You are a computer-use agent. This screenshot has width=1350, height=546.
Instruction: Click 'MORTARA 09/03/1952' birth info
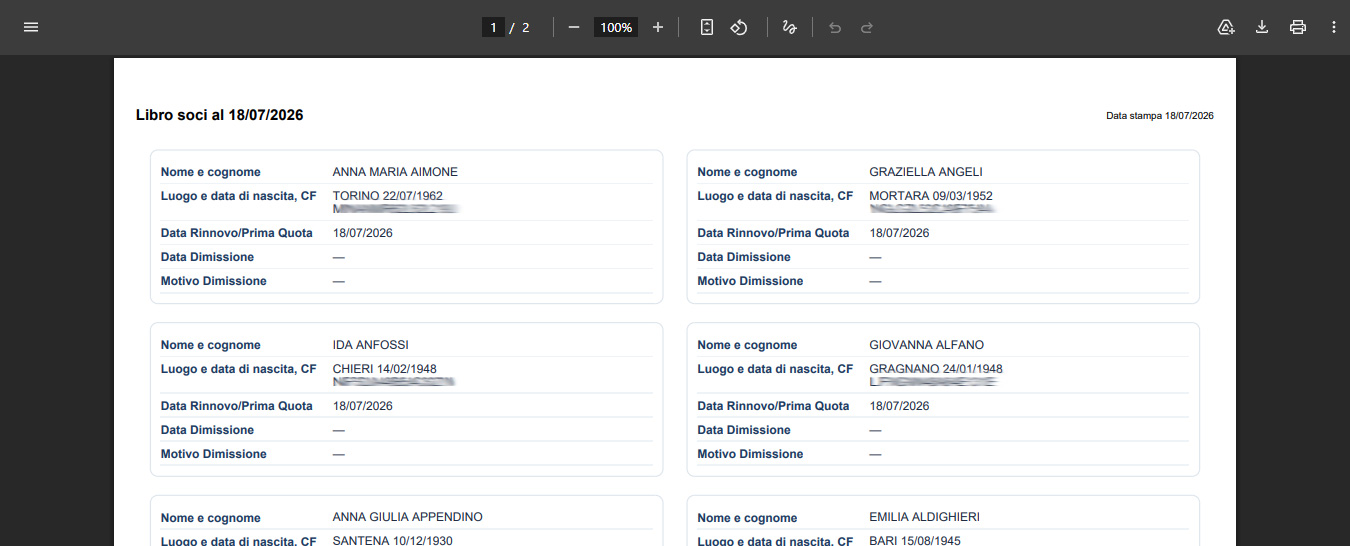pos(931,196)
